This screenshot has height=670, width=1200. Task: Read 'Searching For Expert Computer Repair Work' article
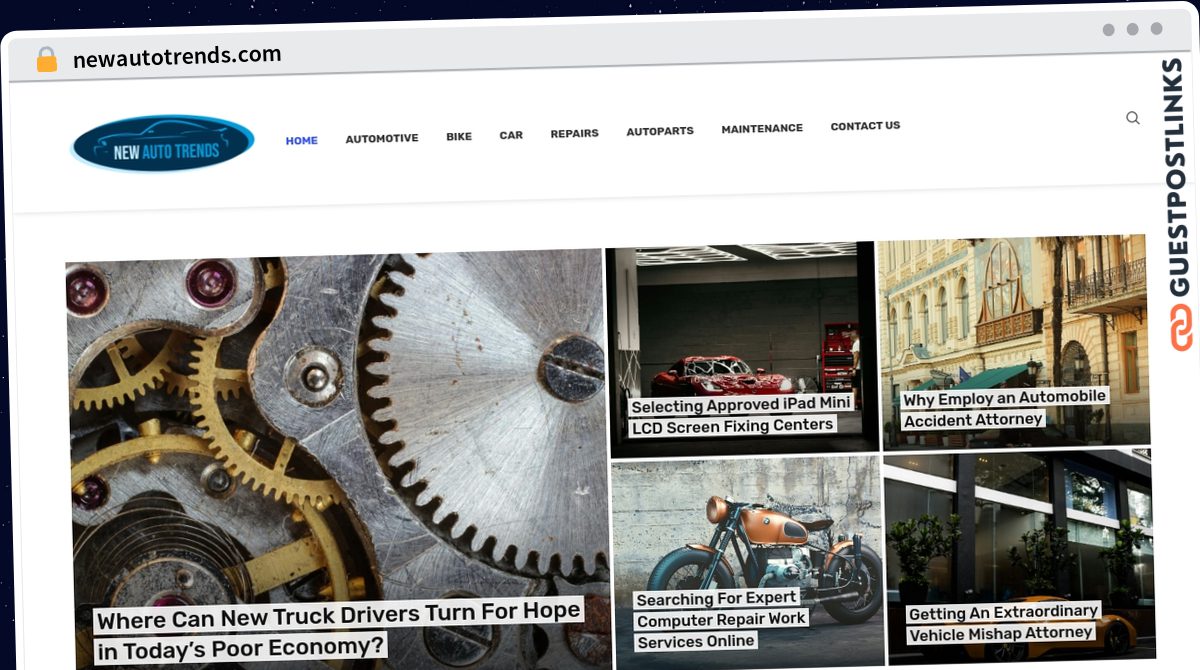[720, 620]
